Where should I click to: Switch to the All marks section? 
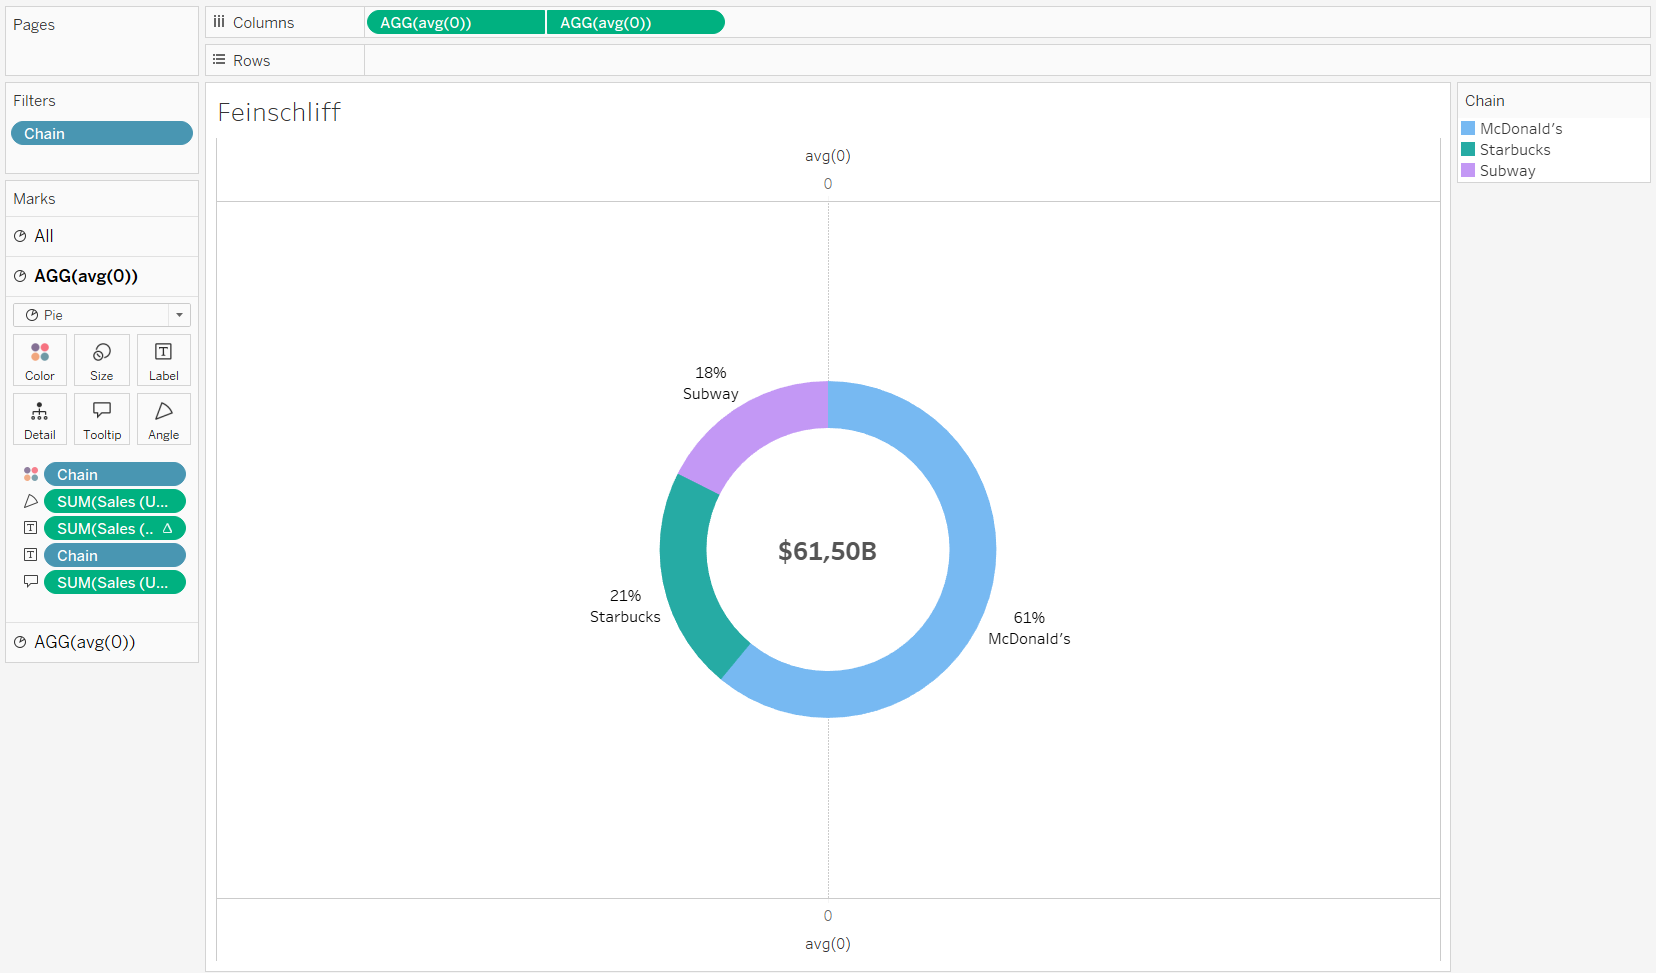[x=102, y=236]
